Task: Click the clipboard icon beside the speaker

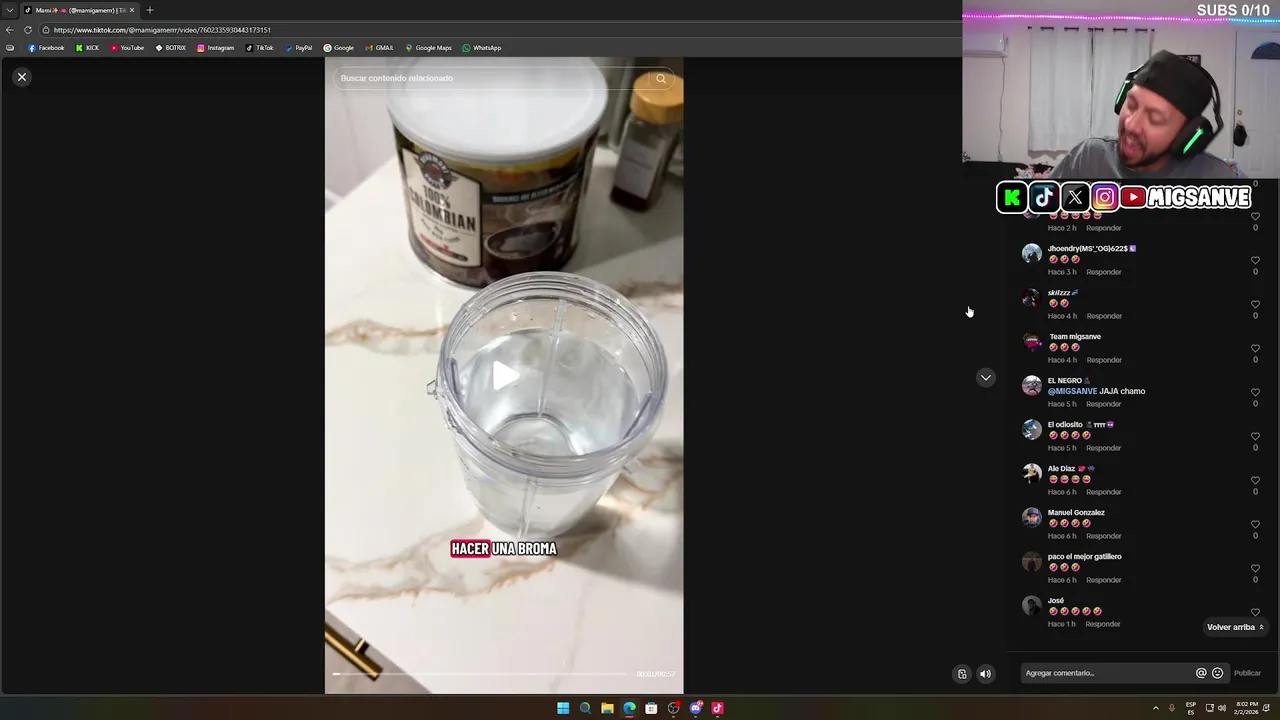Action: (962, 674)
